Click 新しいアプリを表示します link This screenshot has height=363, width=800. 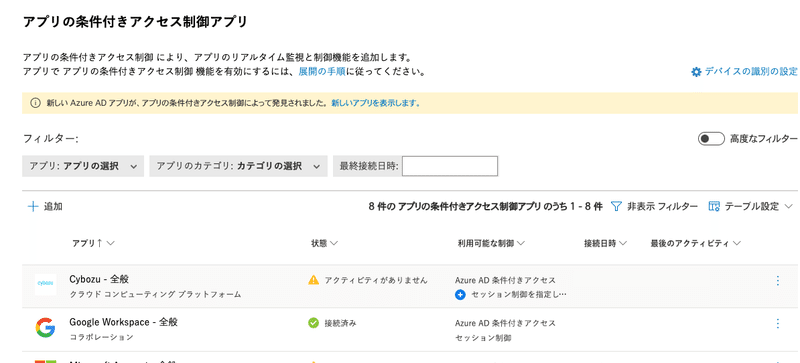click(x=376, y=103)
